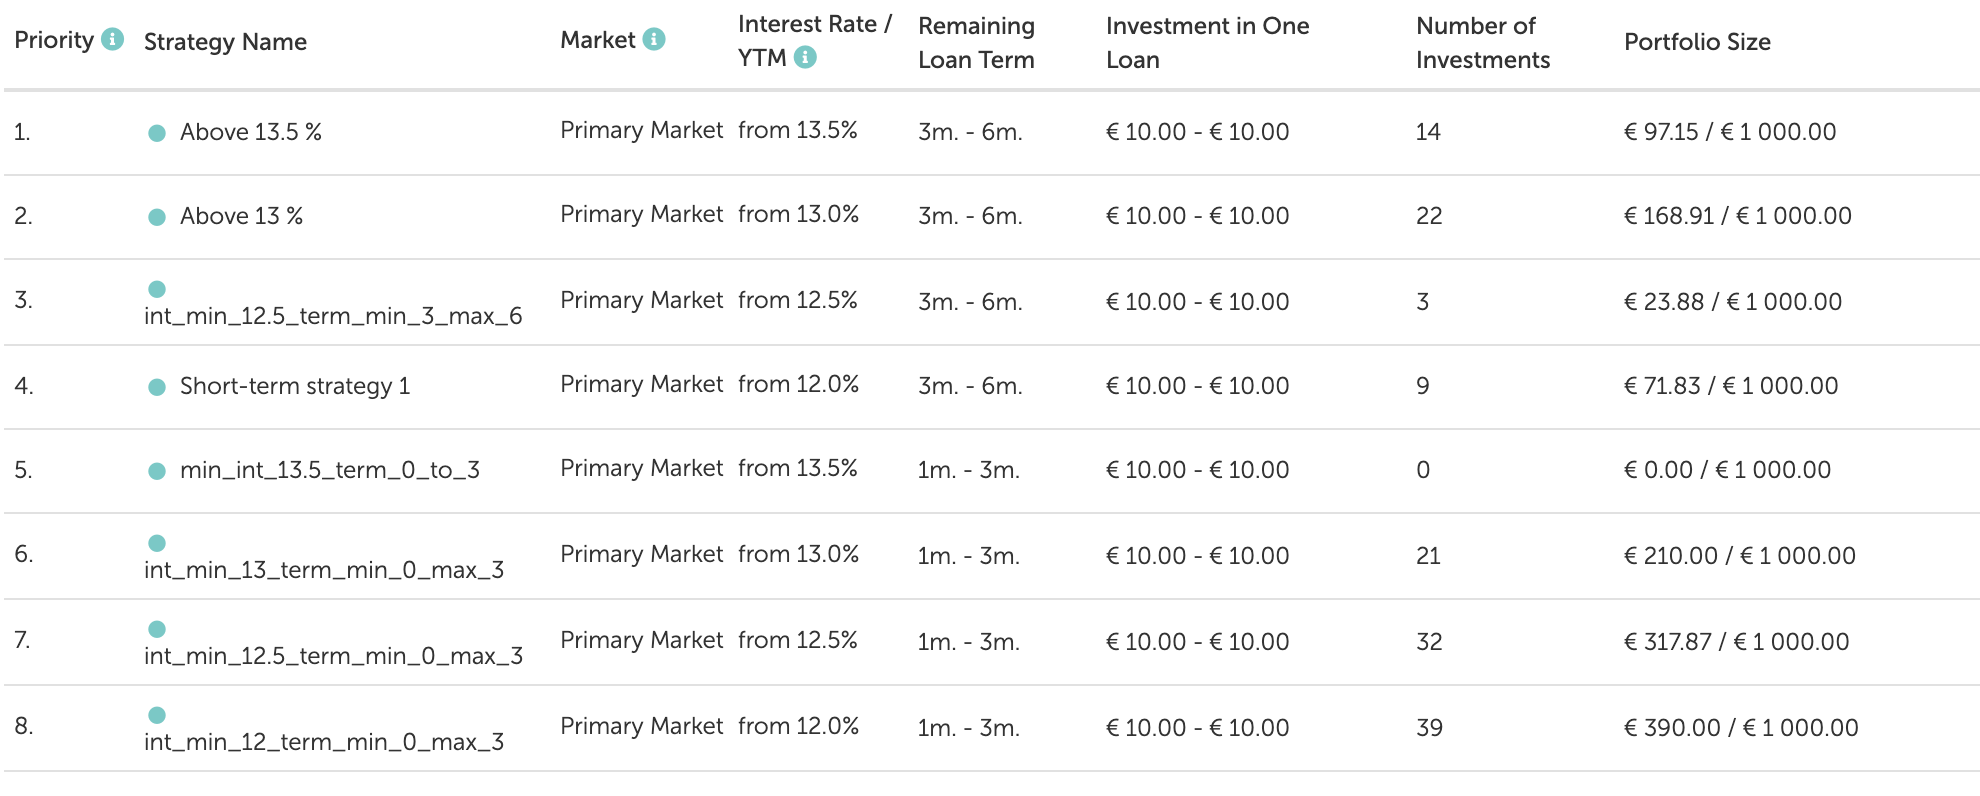Select the int_min_12_term_min_0_max_3 strategy name

[x=324, y=742]
